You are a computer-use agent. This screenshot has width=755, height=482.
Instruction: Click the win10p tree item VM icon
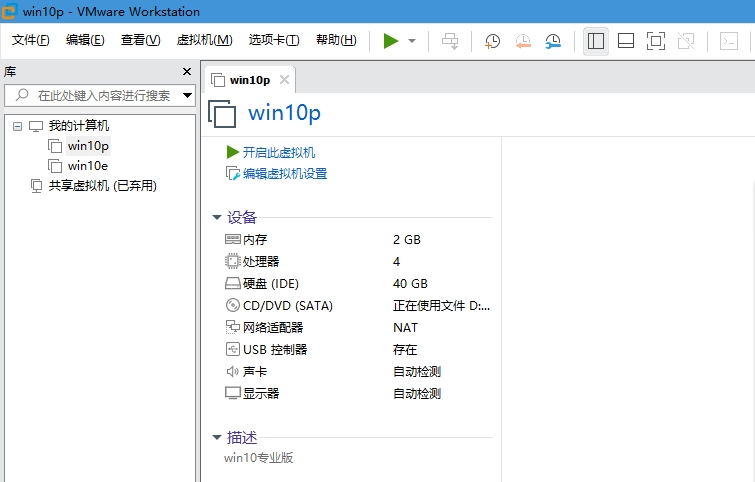click(55, 146)
